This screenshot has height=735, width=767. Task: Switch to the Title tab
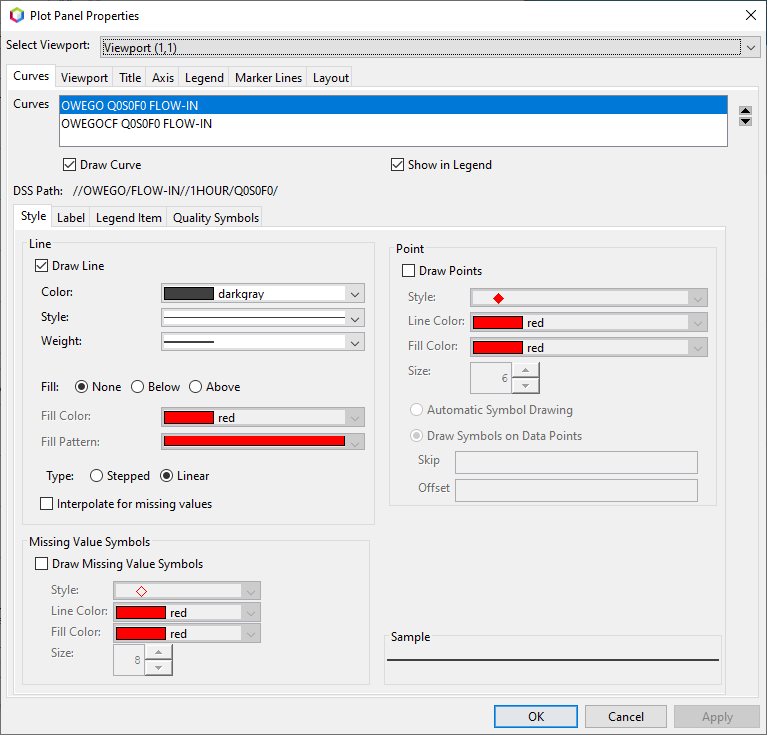130,78
